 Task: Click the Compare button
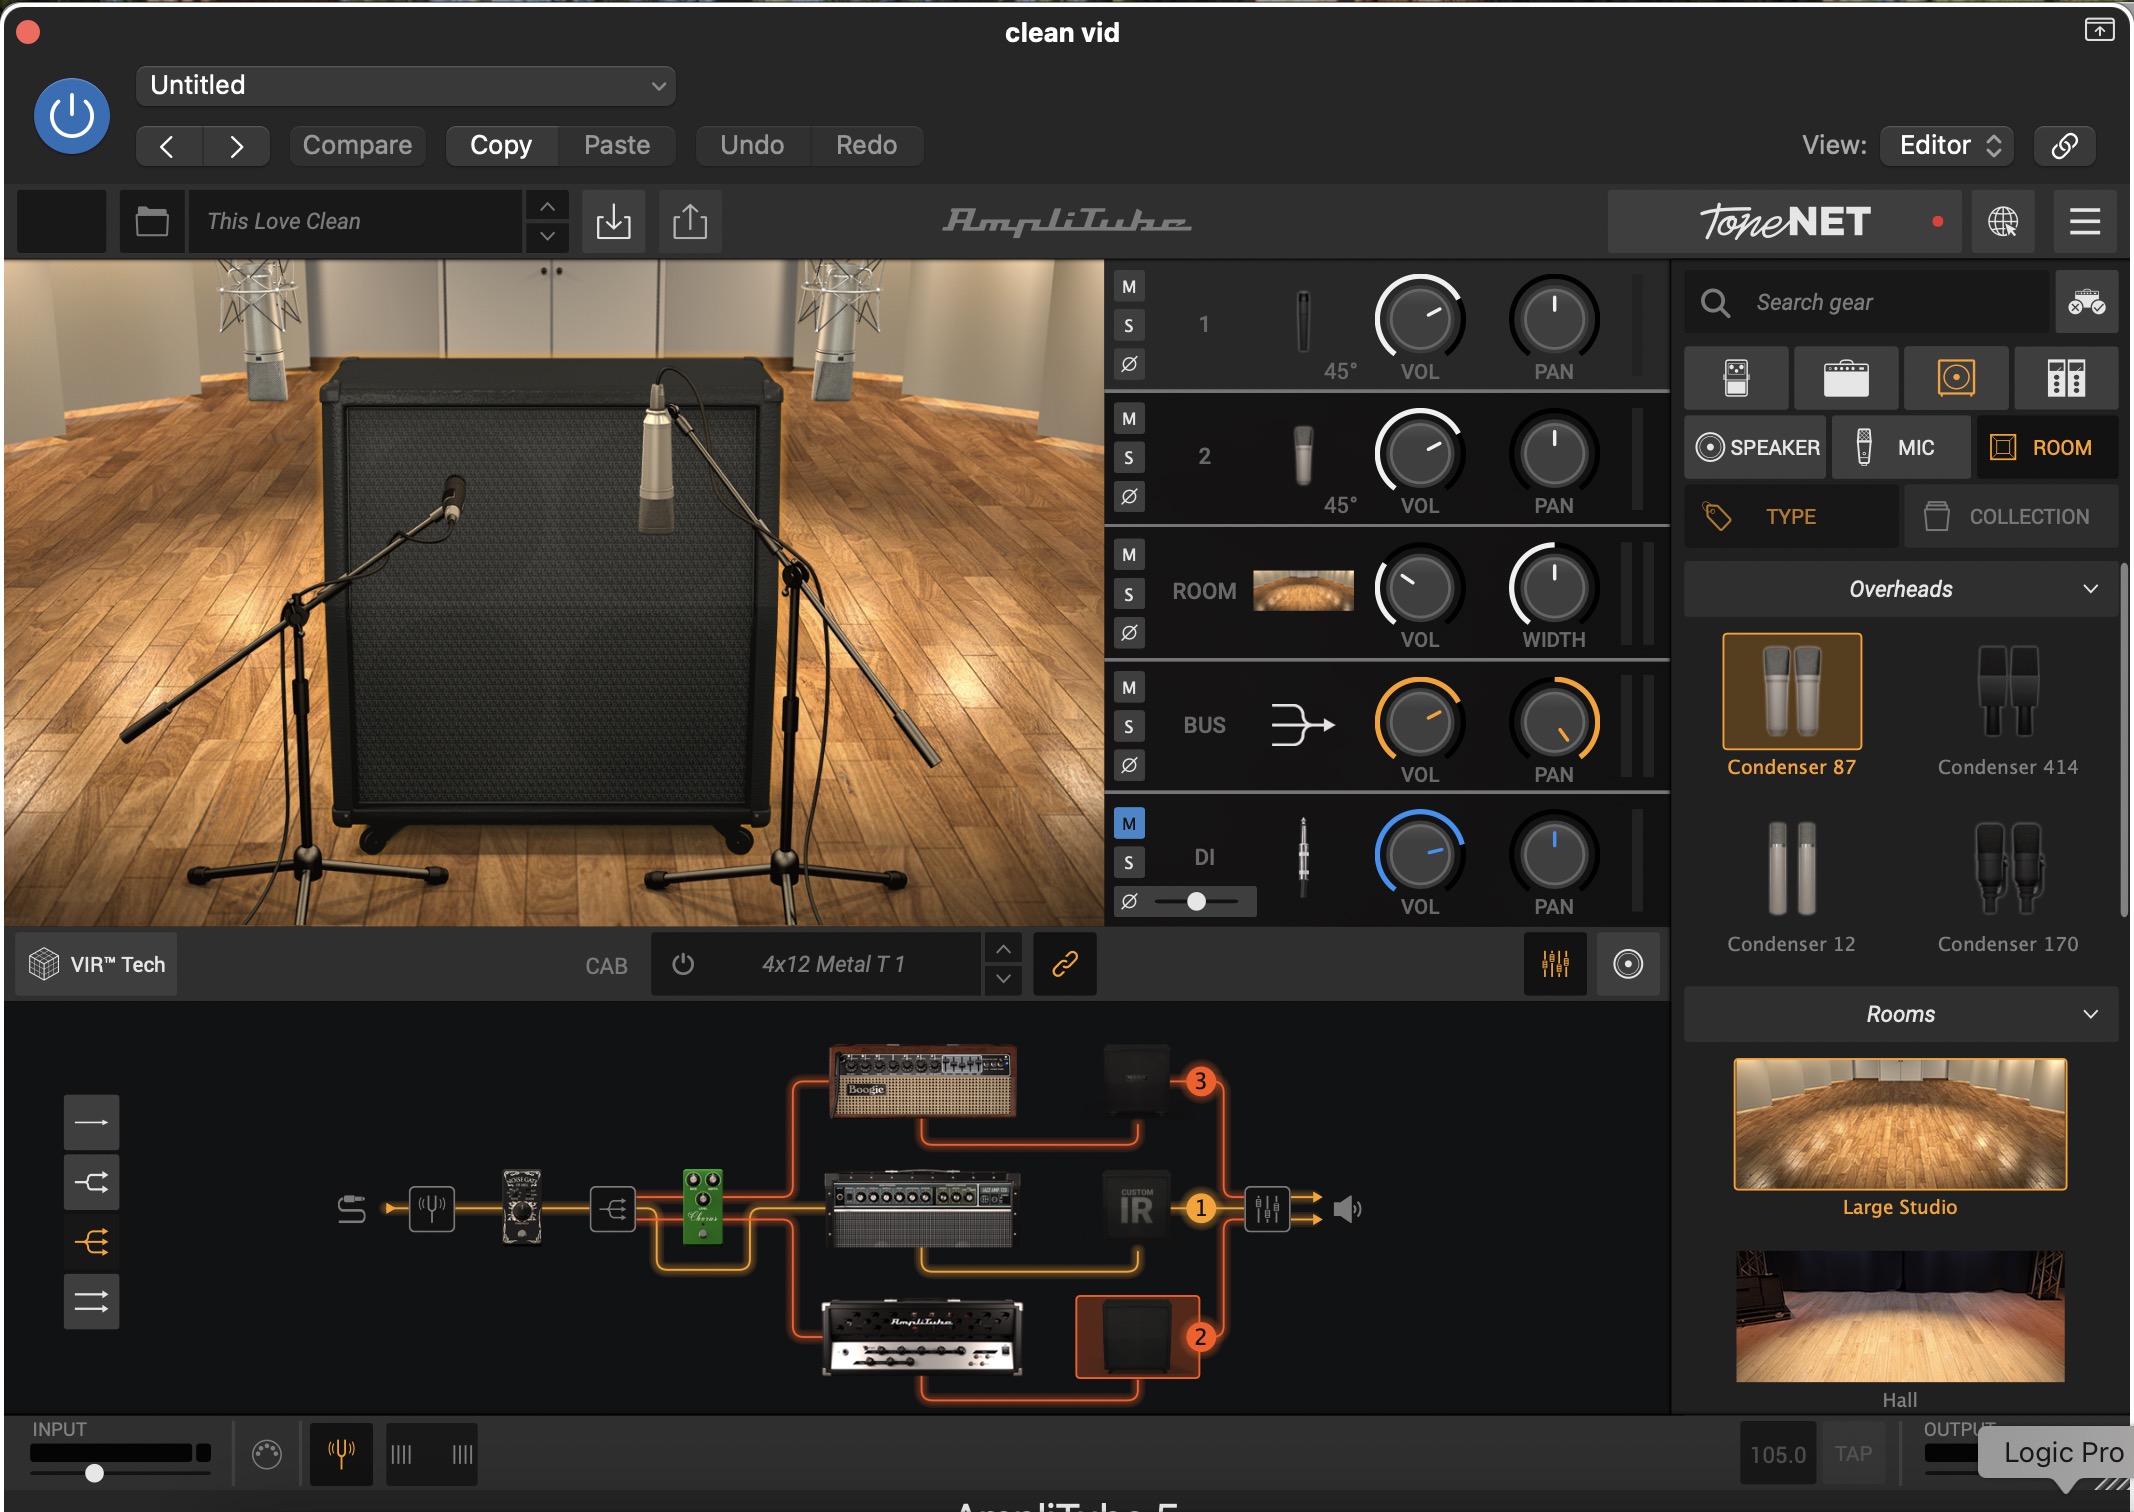point(357,146)
